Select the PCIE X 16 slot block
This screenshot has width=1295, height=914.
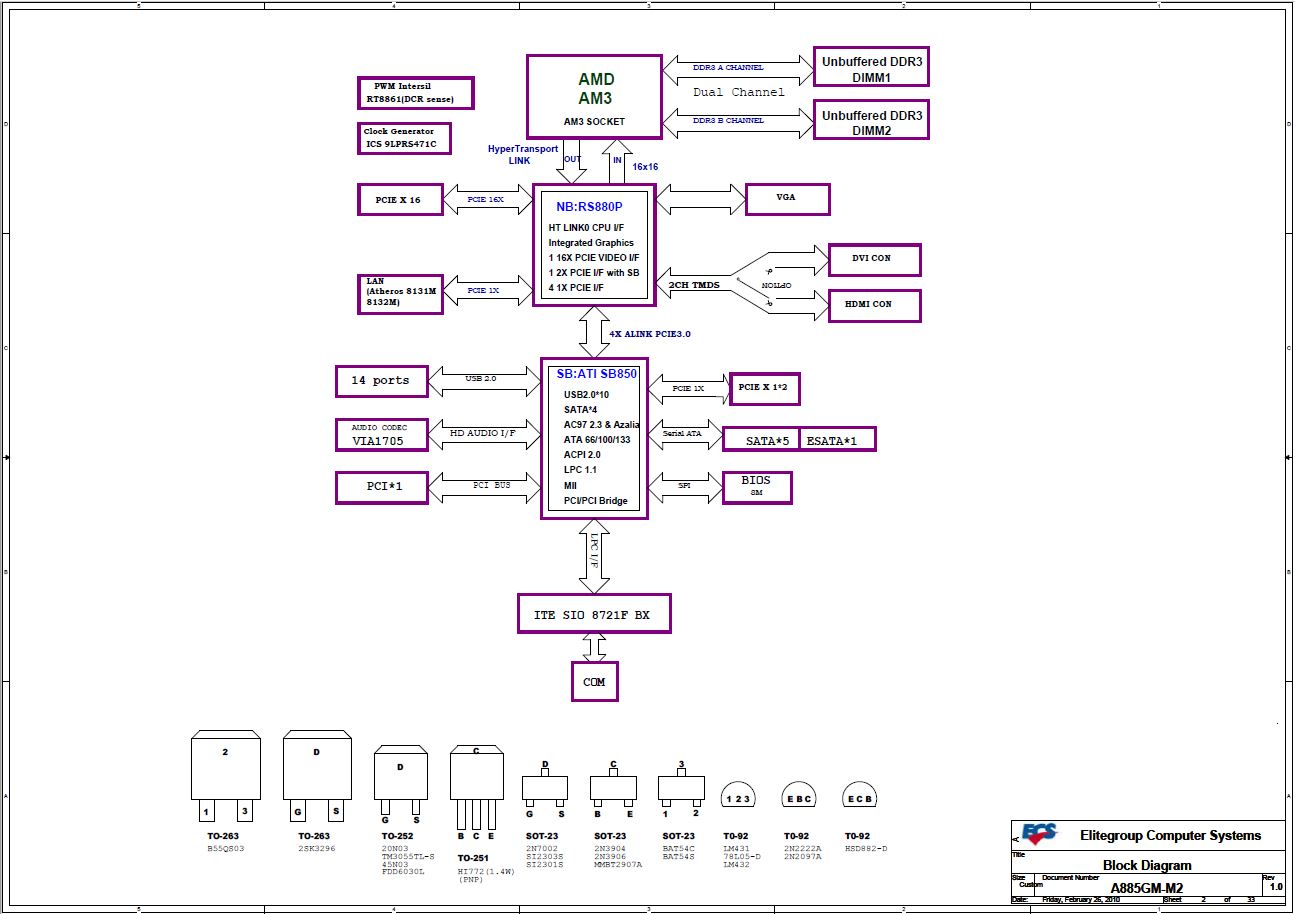(400, 199)
